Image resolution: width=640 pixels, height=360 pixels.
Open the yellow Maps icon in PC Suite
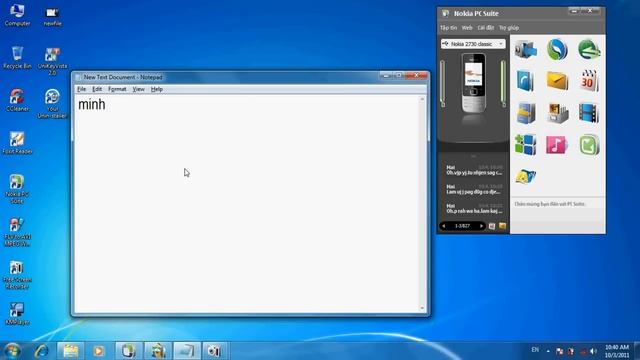(x=525, y=176)
